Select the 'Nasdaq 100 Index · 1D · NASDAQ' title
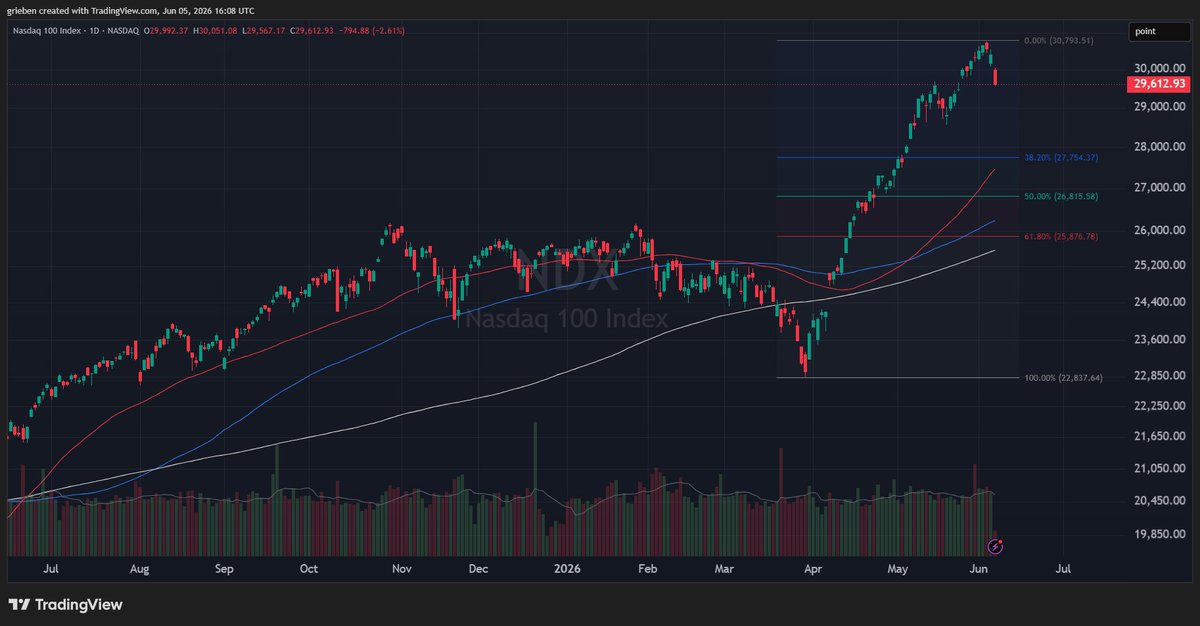The height and width of the screenshot is (626, 1200). 76,31
